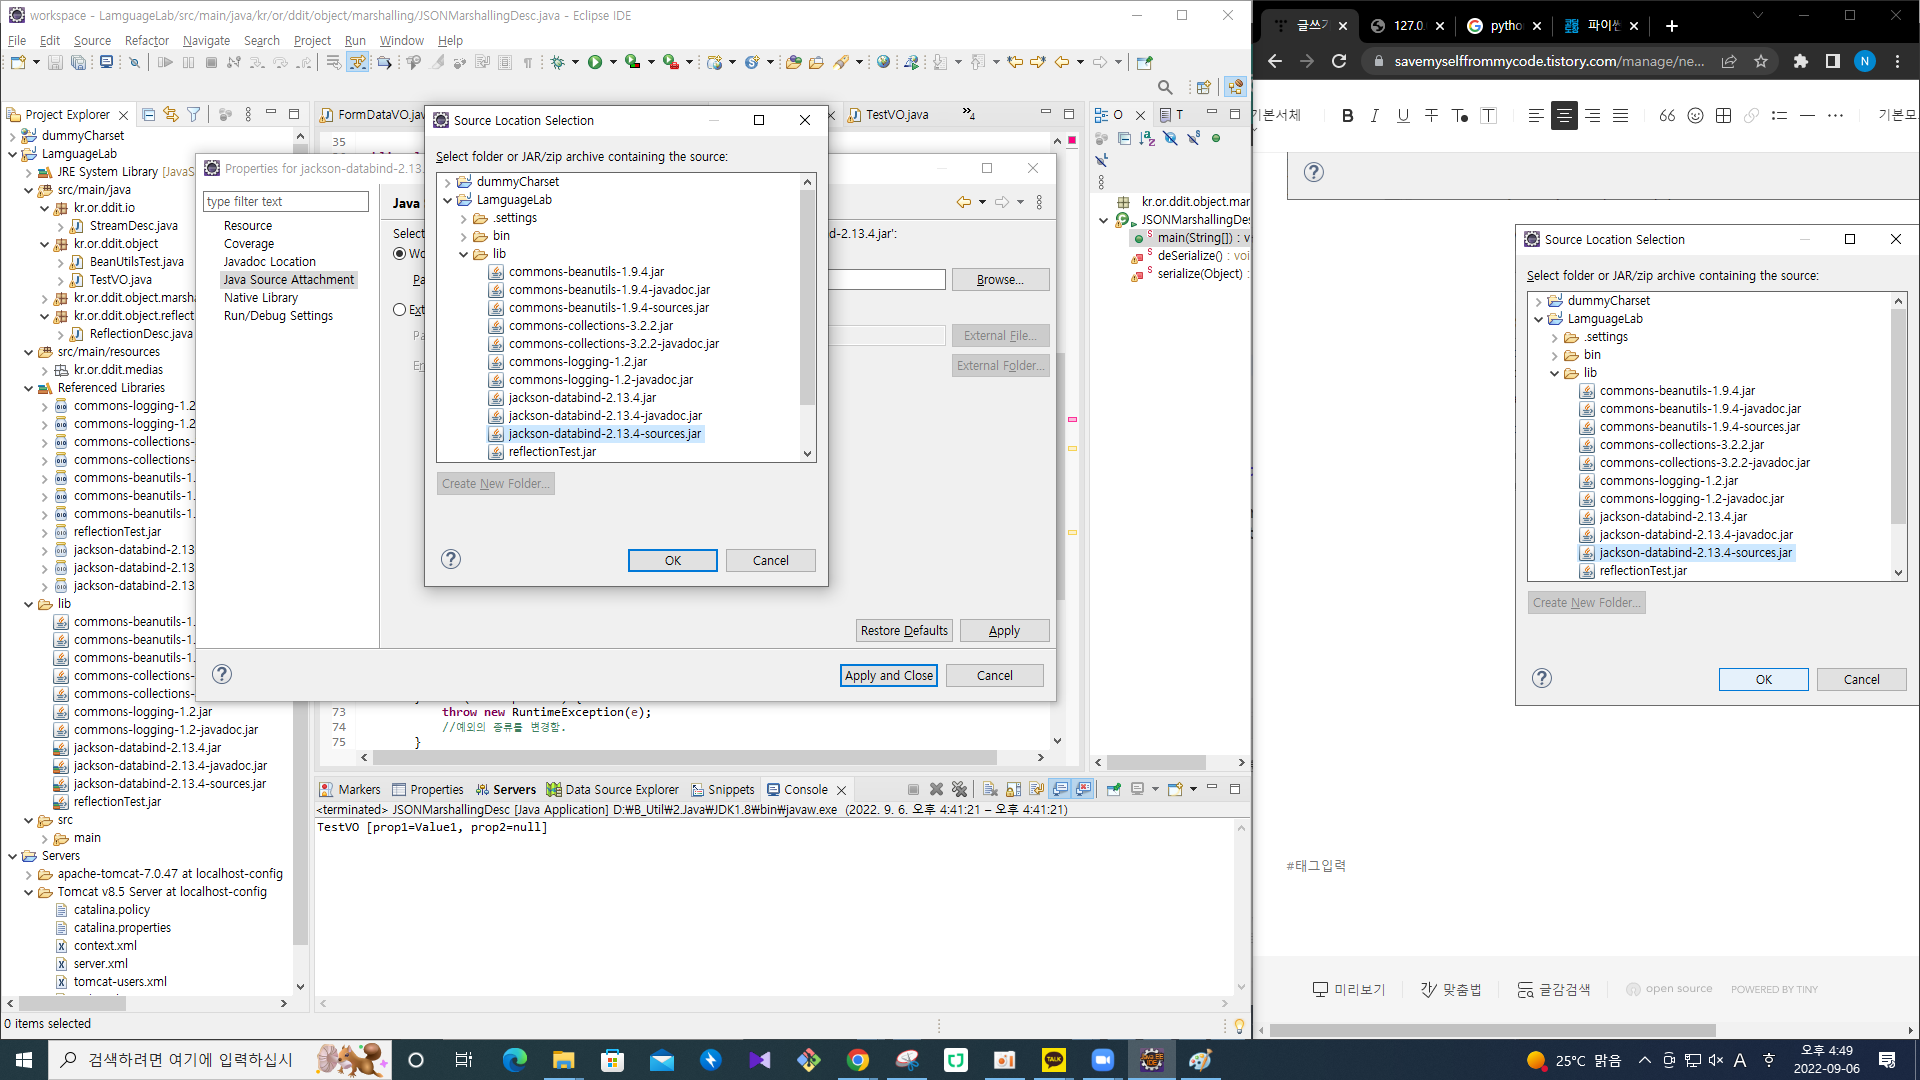1920x1080 pixels.
Task: Open Chrome from Windows taskbar
Action: 858,1060
